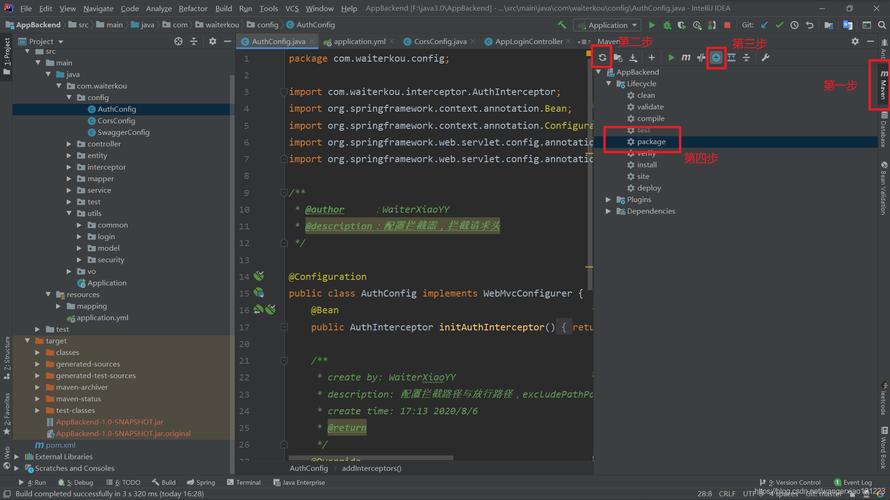This screenshot has height=500, width=890.
Task: Open the VCS menu
Action: (x=292, y=9)
